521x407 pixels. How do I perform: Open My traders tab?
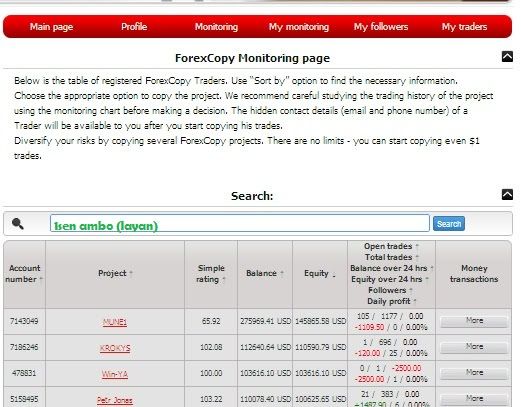pos(464,27)
